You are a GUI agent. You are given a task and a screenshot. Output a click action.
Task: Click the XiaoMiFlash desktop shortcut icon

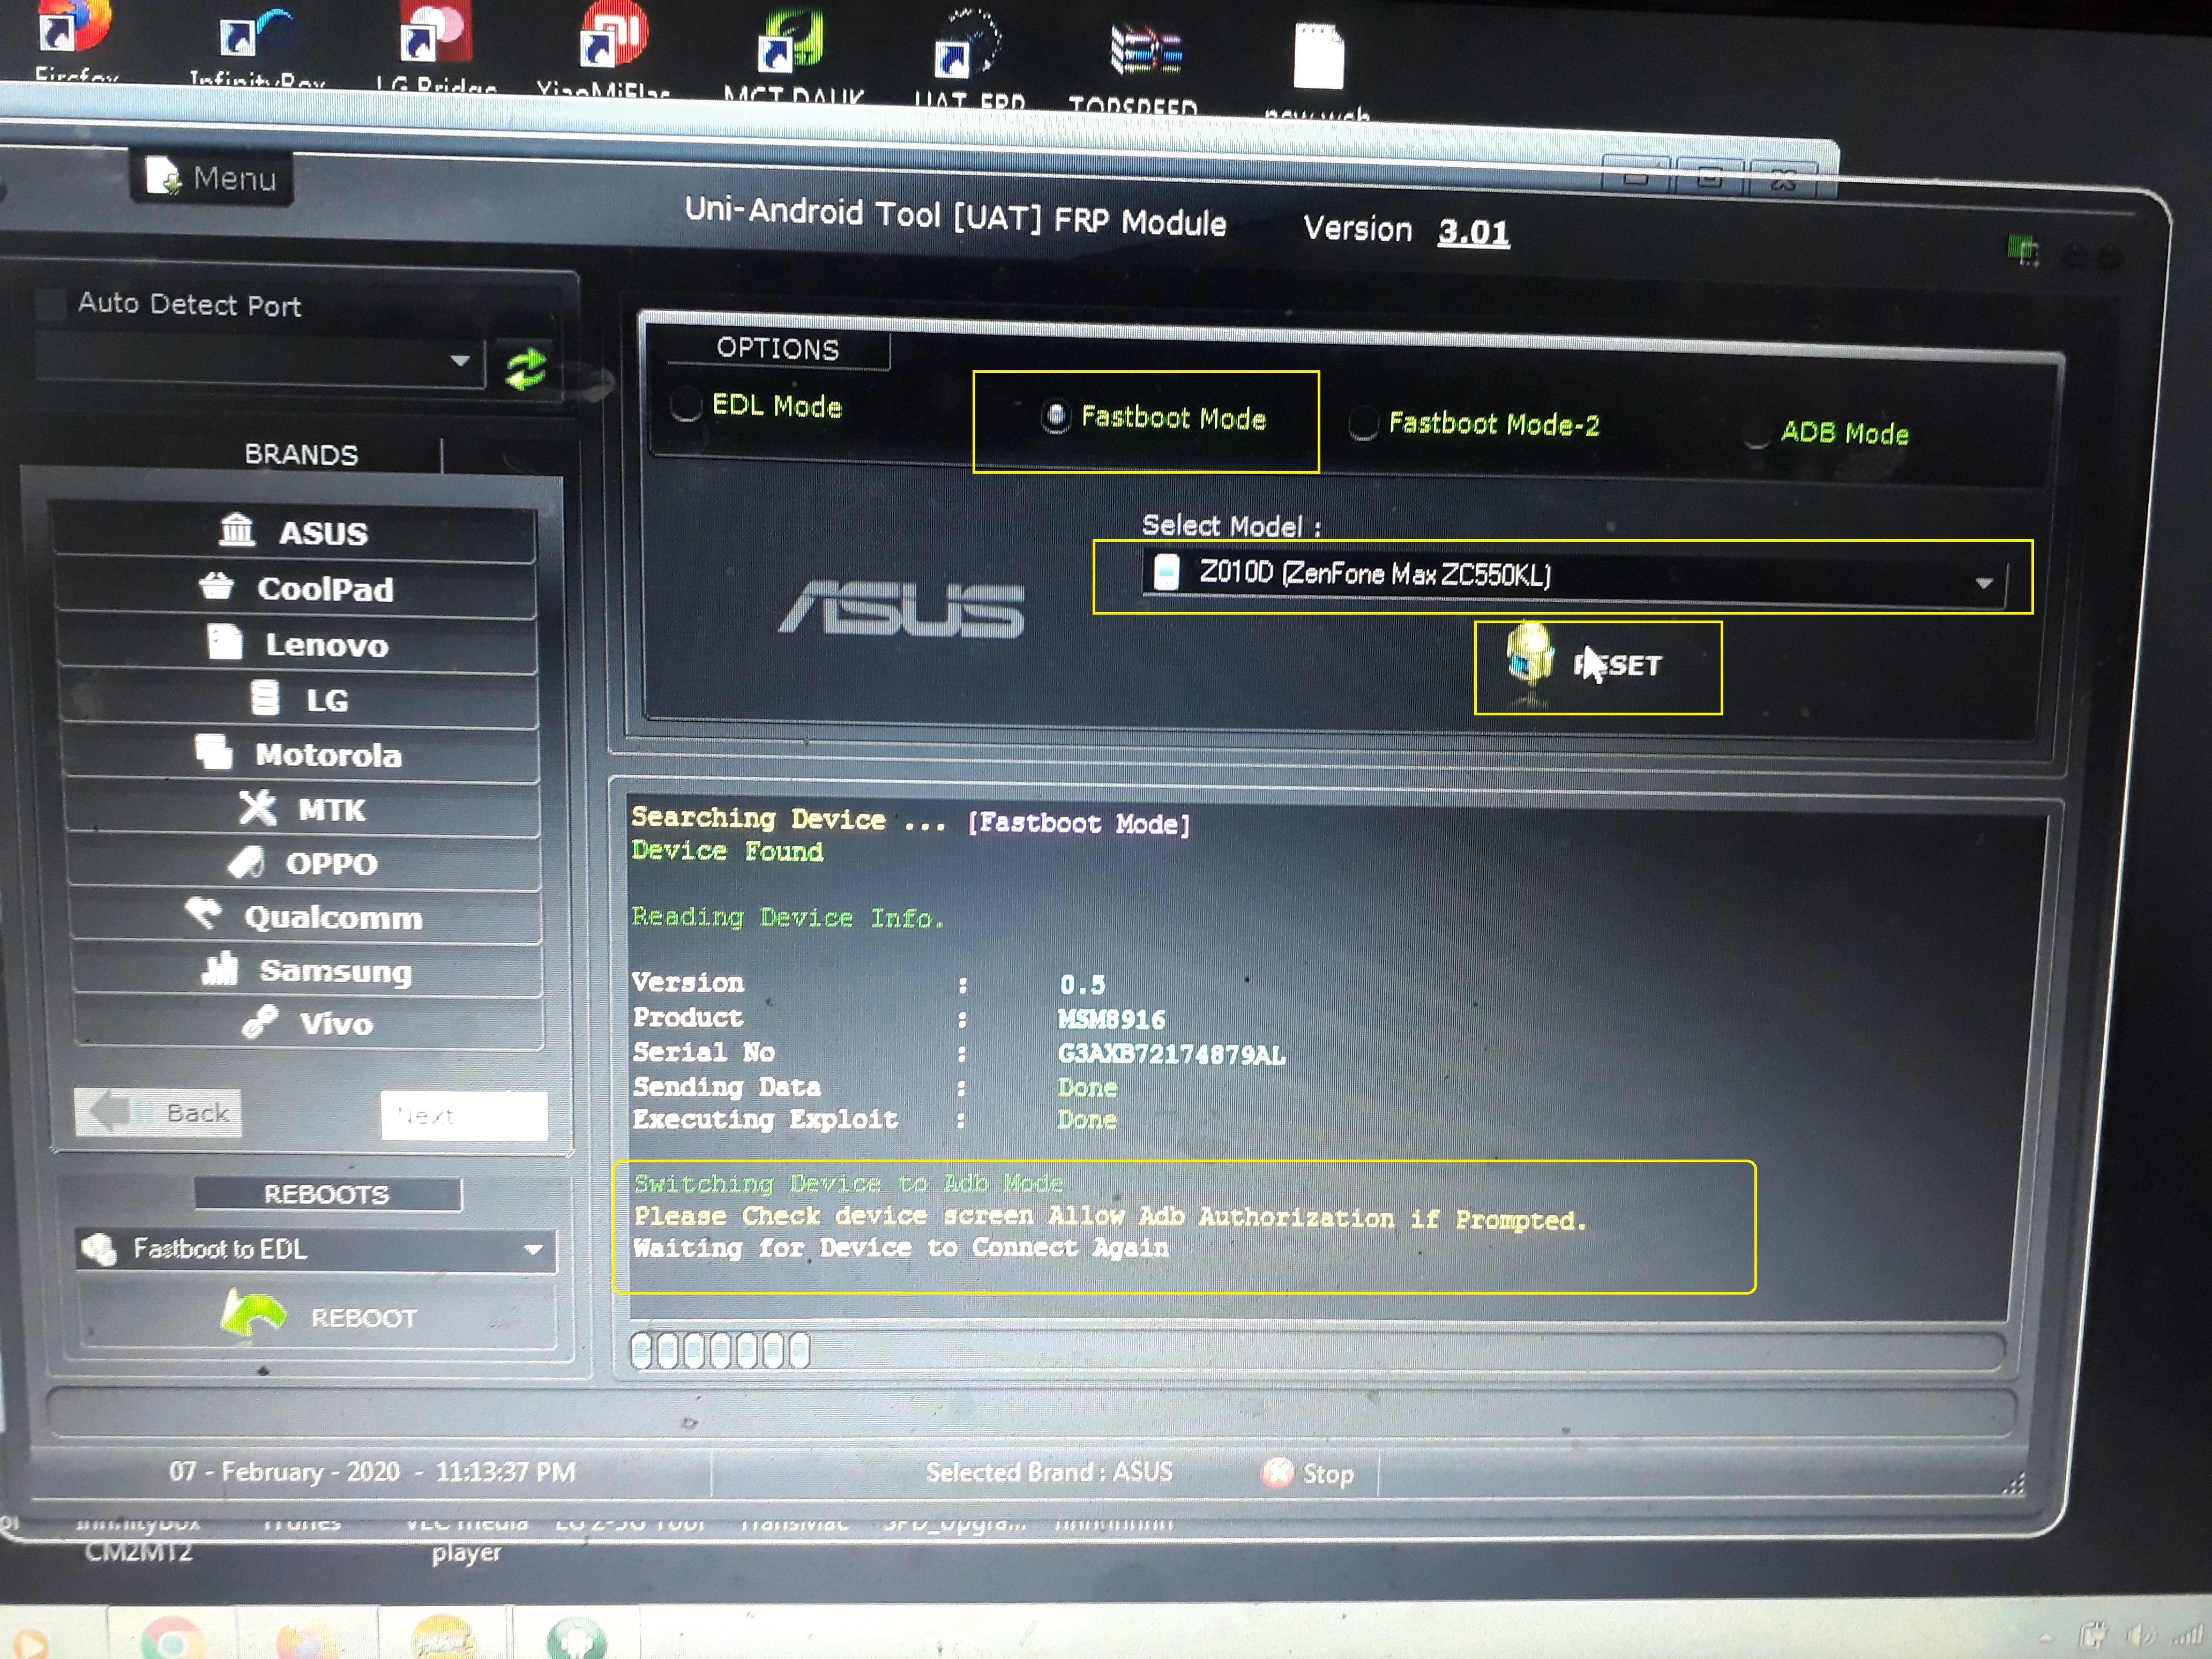click(613, 35)
